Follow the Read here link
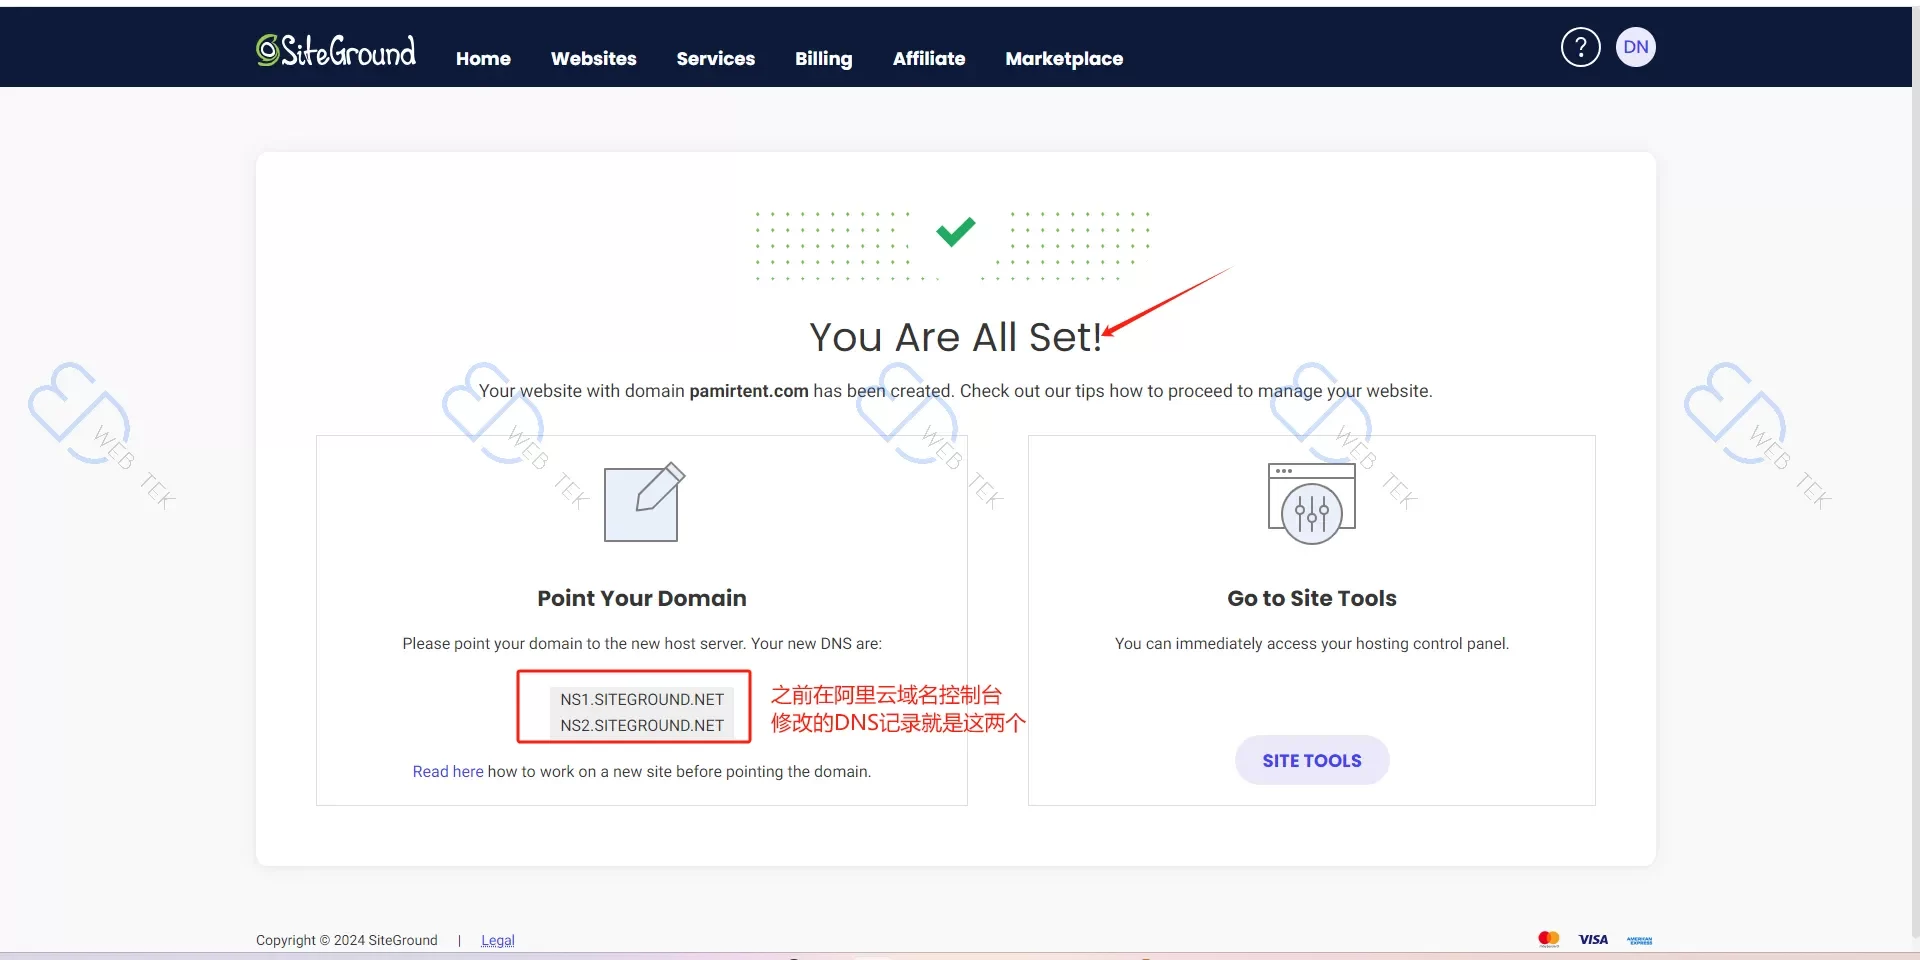The height and width of the screenshot is (960, 1920). pyautogui.click(x=448, y=771)
